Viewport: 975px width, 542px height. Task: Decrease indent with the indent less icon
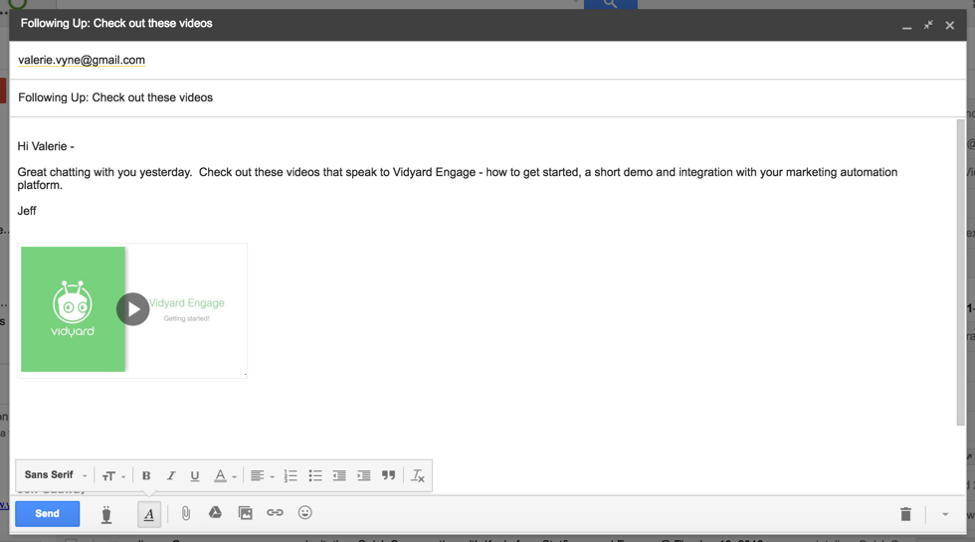click(339, 476)
